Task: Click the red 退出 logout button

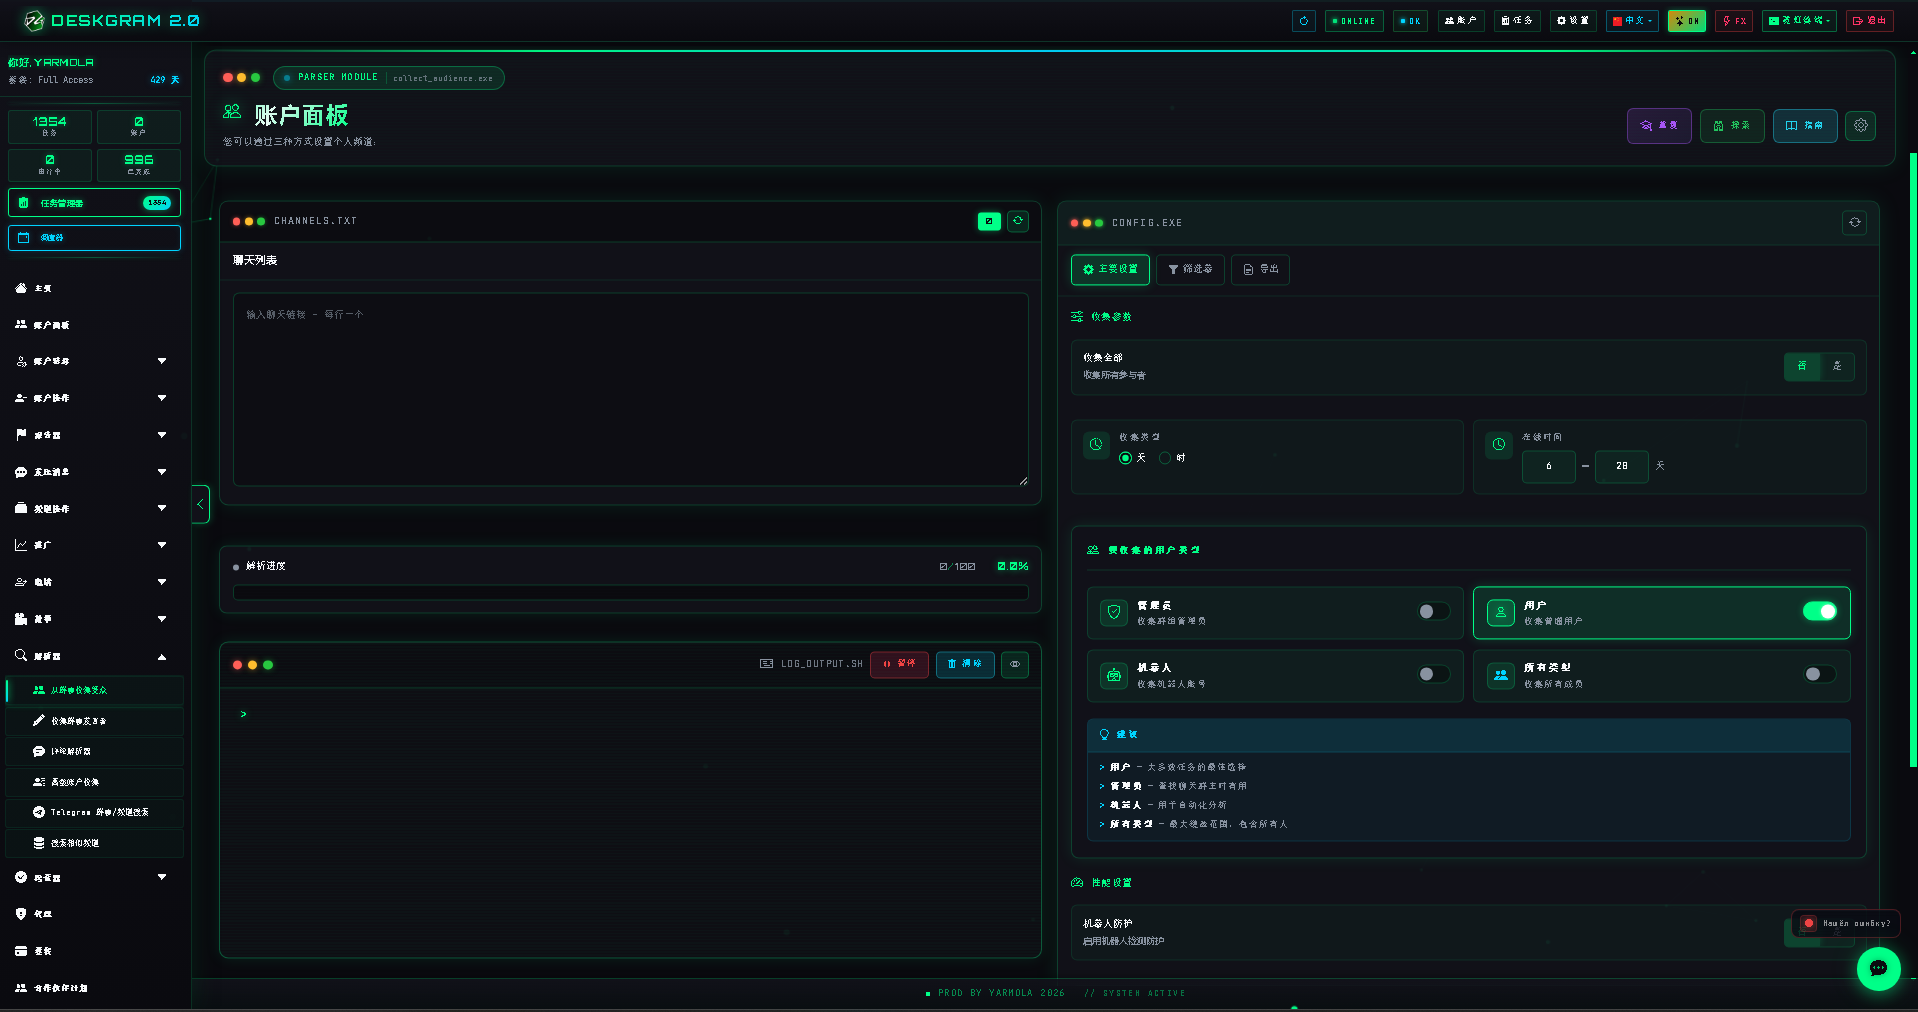Action: 1869,21
